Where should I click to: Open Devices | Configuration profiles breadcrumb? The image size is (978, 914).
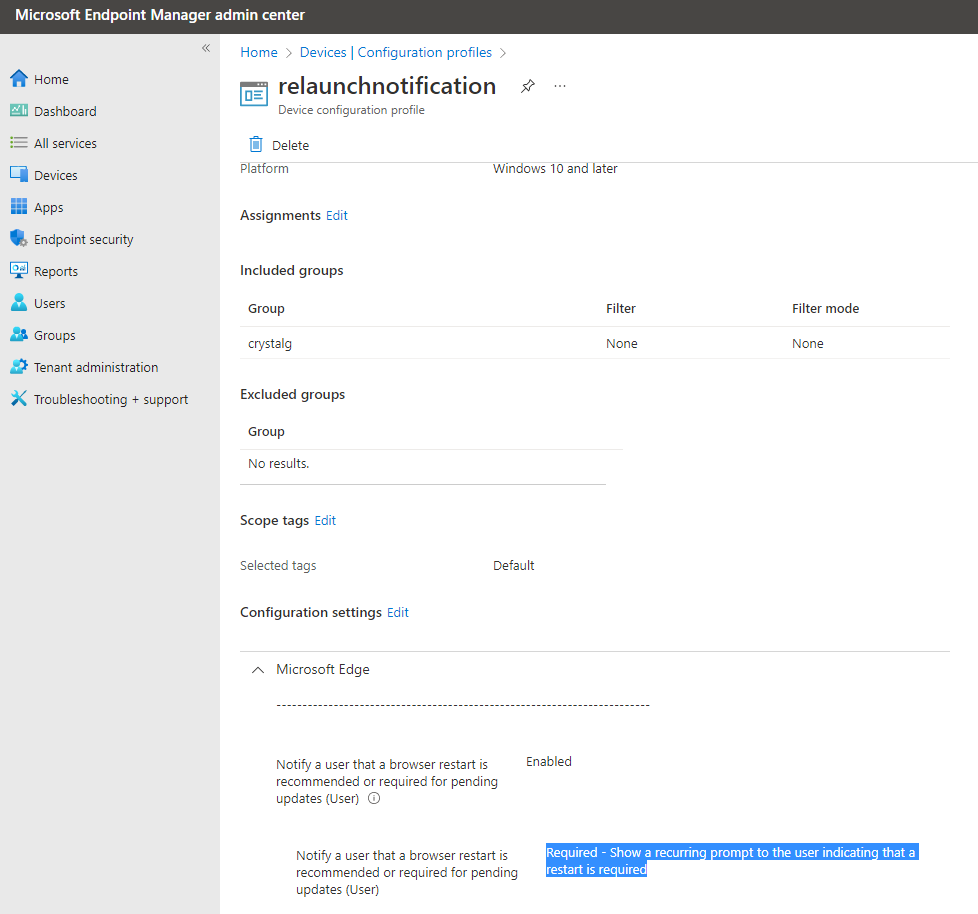coord(395,52)
